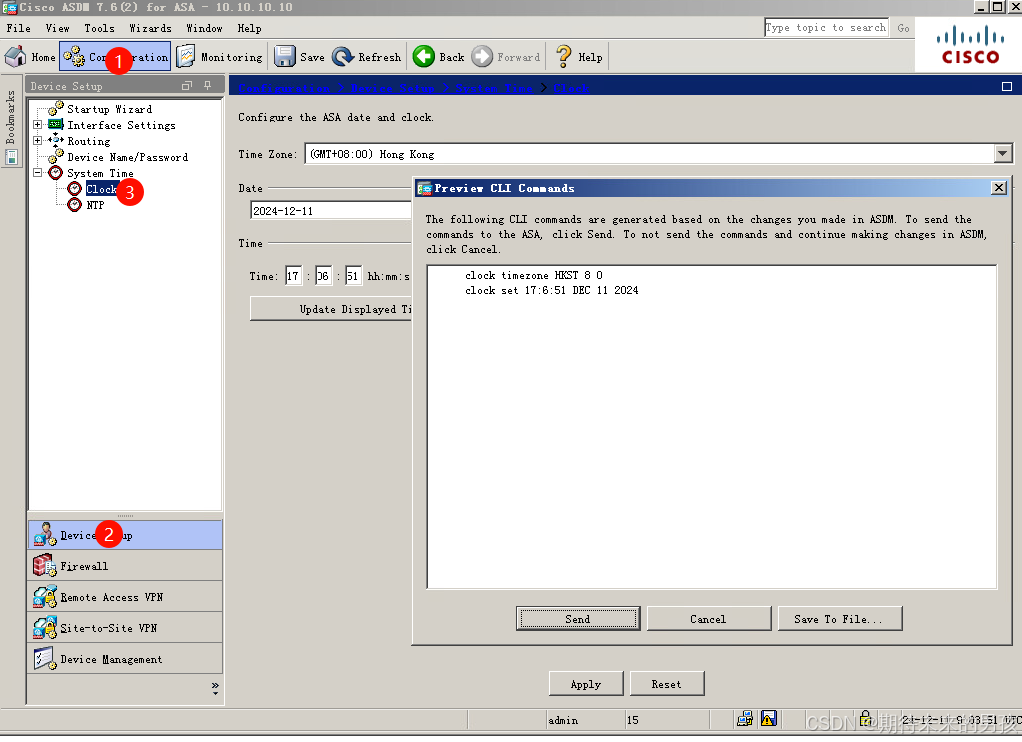Image resolution: width=1022 pixels, height=742 pixels.
Task: Maximize the configuration pane
Action: click(1007, 87)
